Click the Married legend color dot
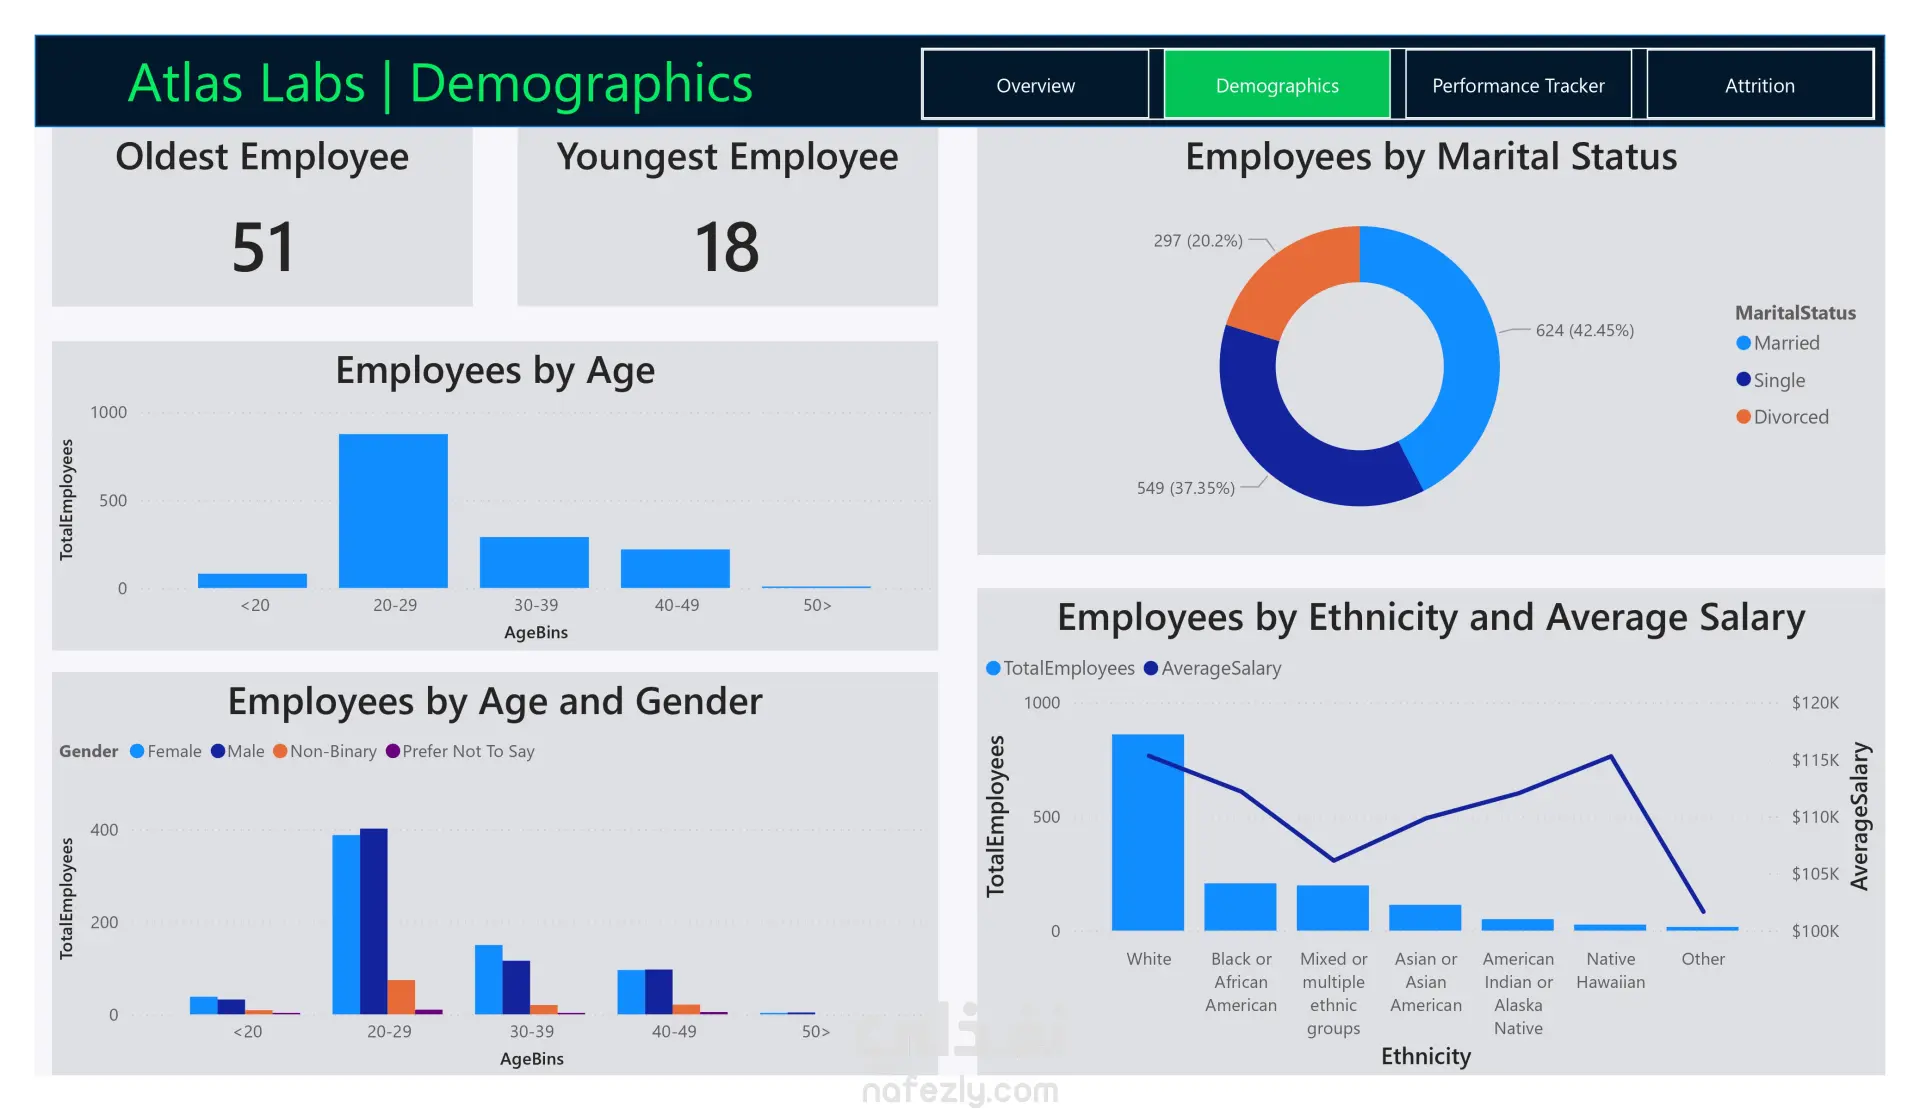This screenshot has width=1920, height=1110. [x=1743, y=343]
